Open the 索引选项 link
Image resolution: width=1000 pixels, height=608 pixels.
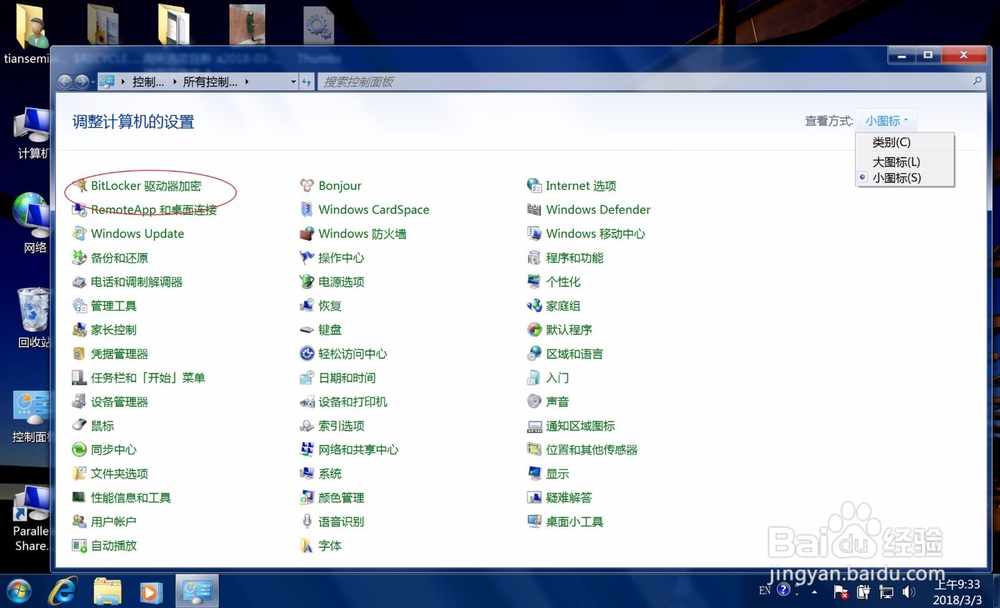point(341,426)
